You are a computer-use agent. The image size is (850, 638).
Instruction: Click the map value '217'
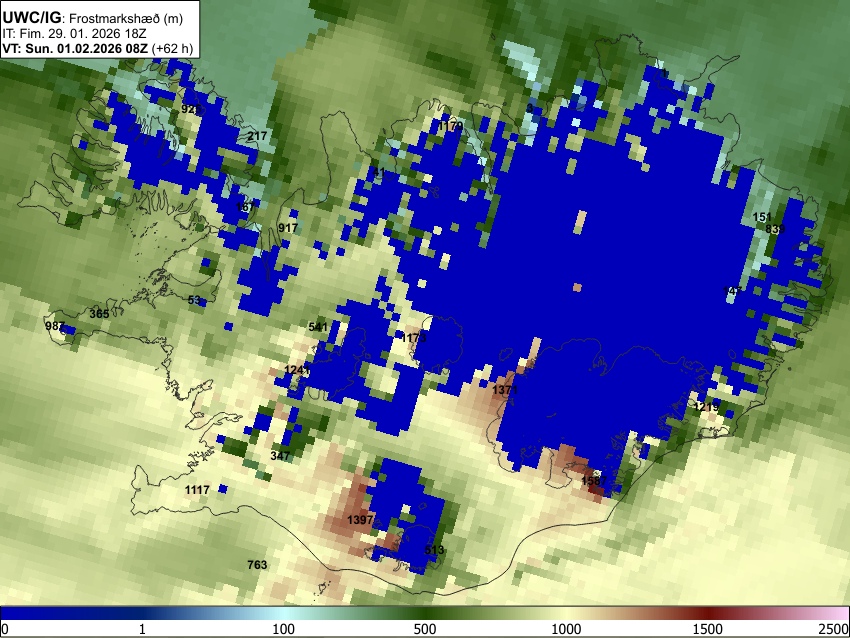[257, 136]
